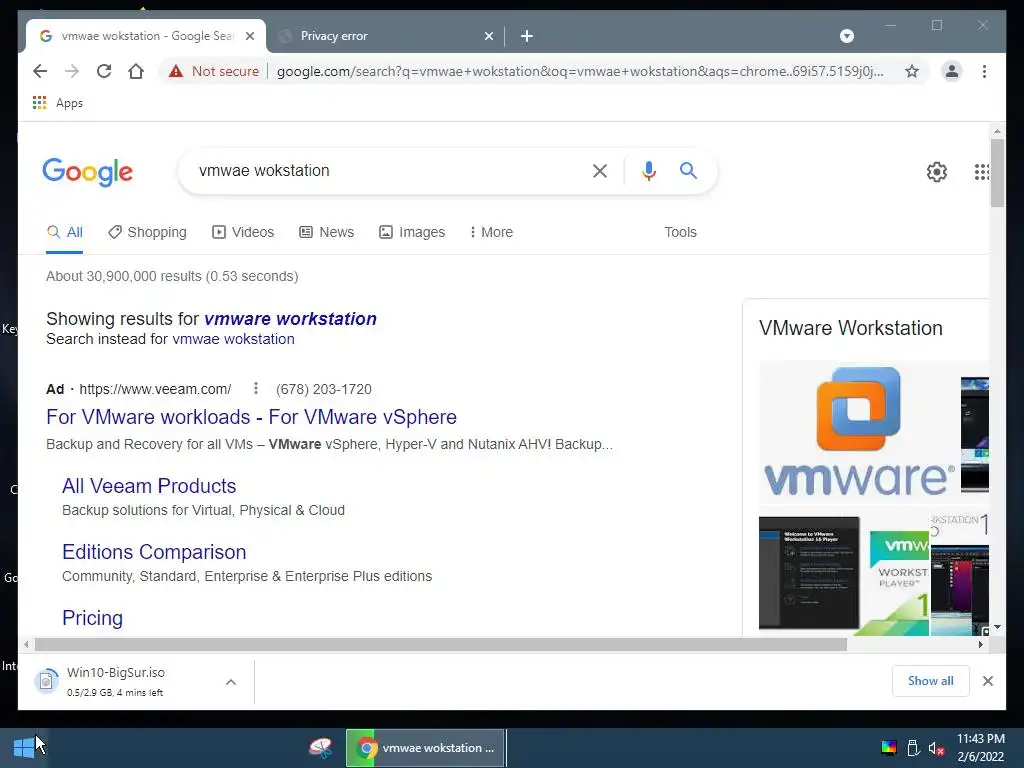Open the Chrome three-dot menu
Screen dimensions: 1024x768
click(x=984, y=71)
